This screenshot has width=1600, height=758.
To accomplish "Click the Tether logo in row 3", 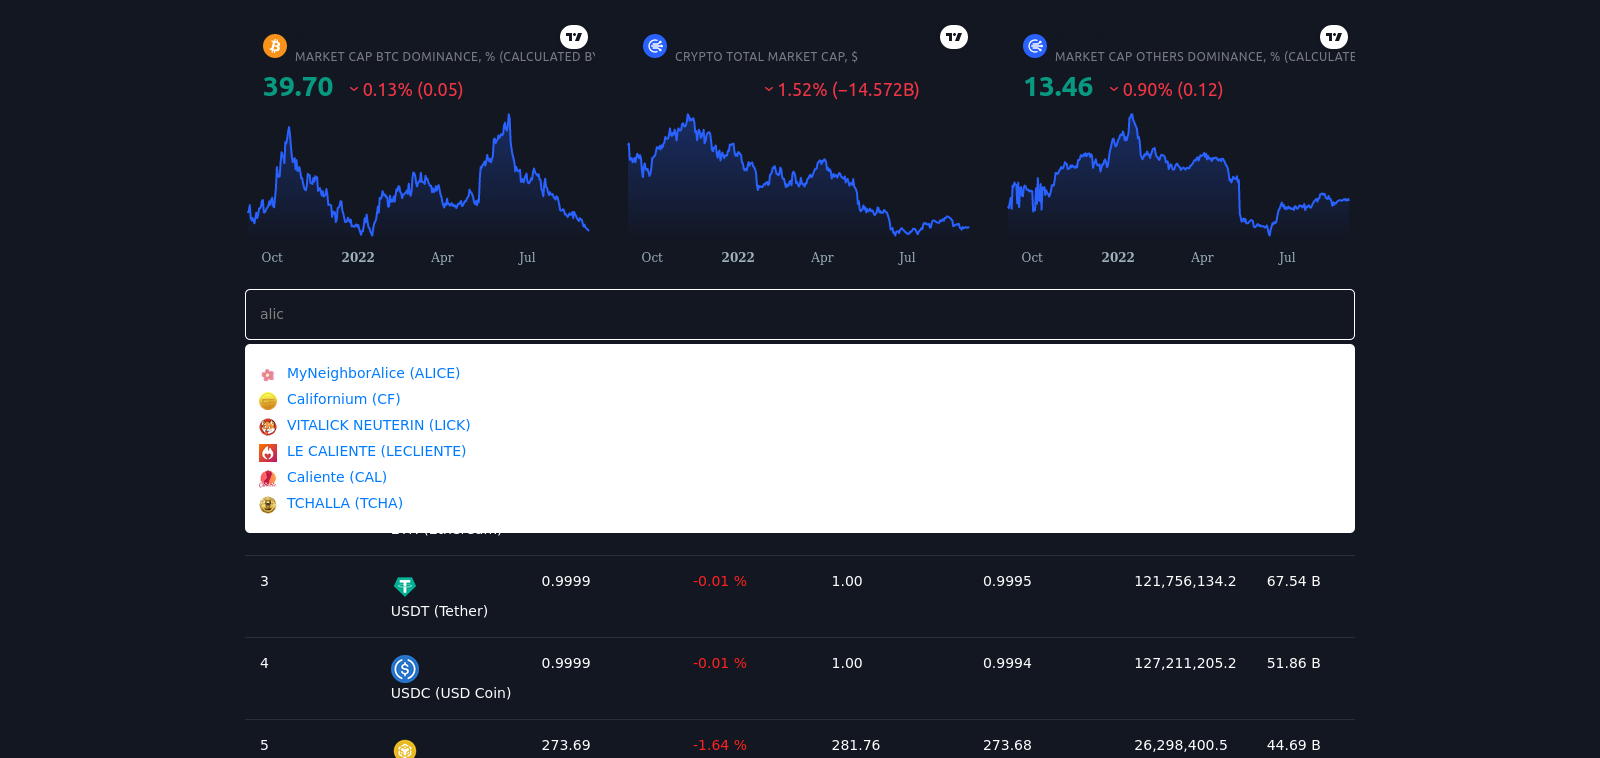I will (405, 586).
